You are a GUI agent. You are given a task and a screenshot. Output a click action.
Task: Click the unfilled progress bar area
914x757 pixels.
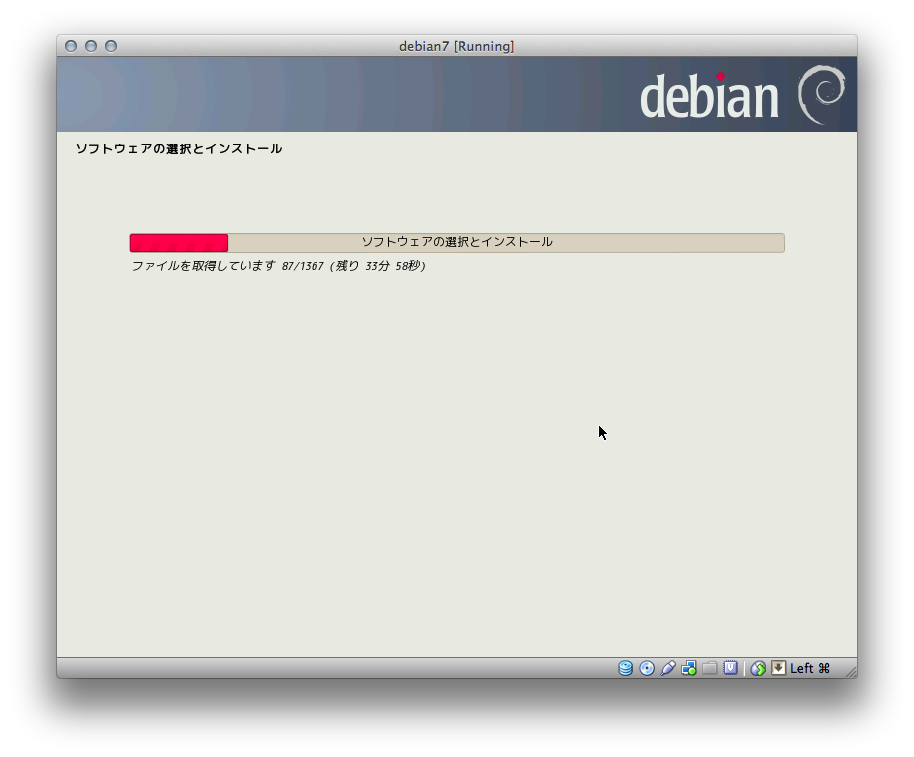coord(506,242)
